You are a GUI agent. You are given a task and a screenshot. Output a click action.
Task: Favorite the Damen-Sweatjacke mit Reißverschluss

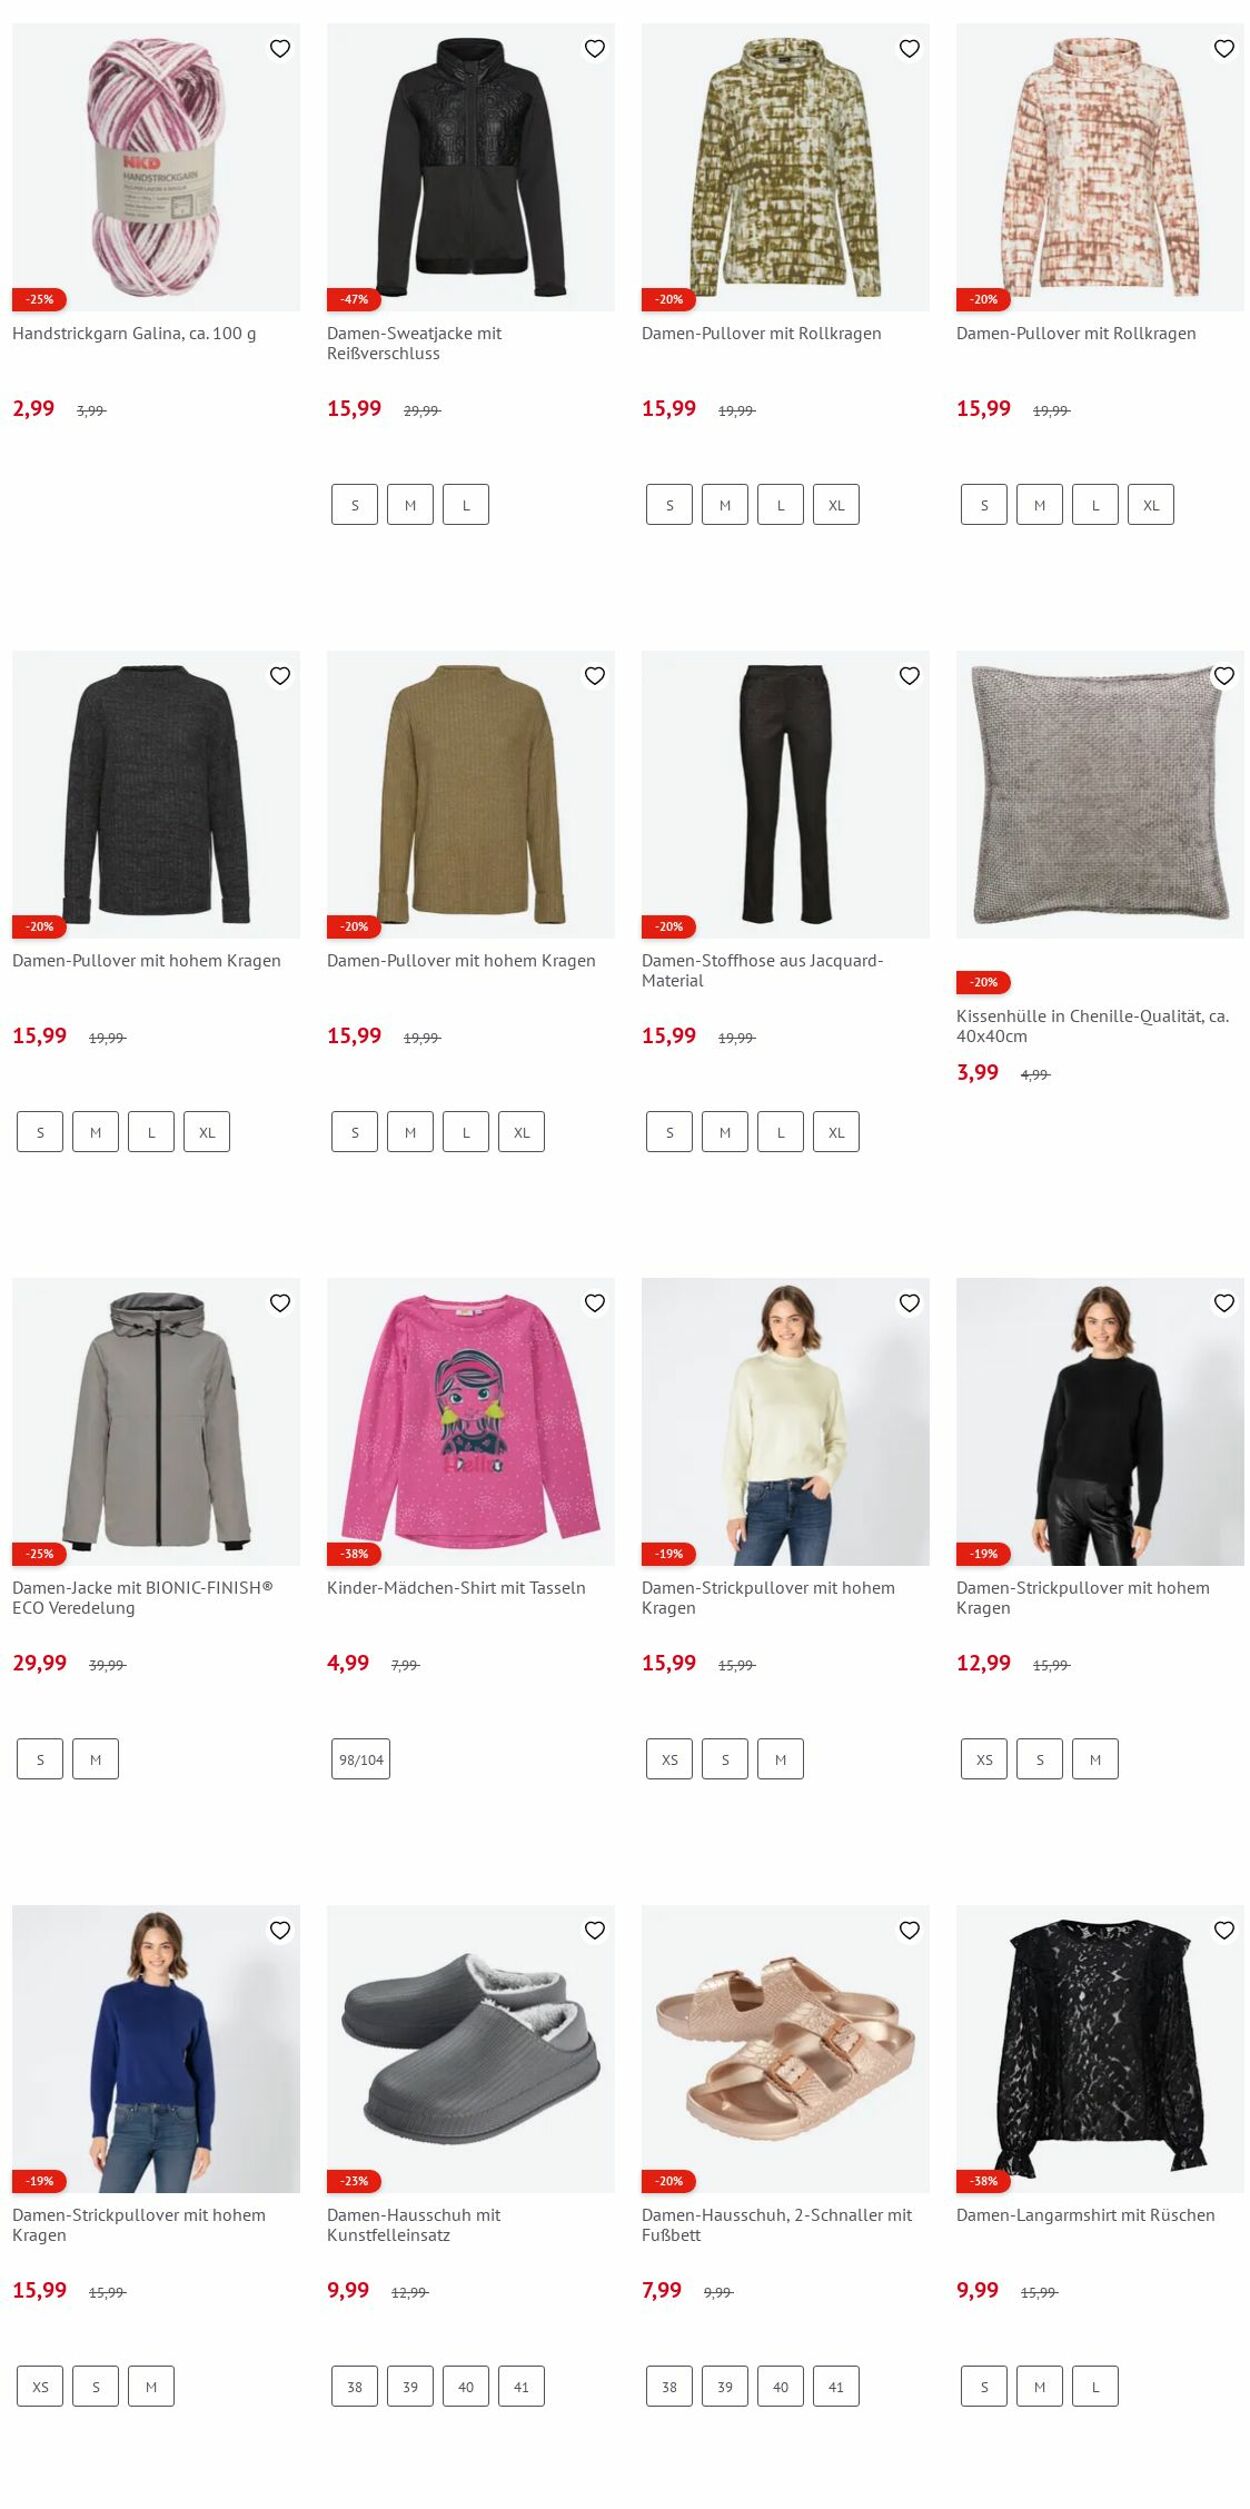pyautogui.click(x=595, y=48)
